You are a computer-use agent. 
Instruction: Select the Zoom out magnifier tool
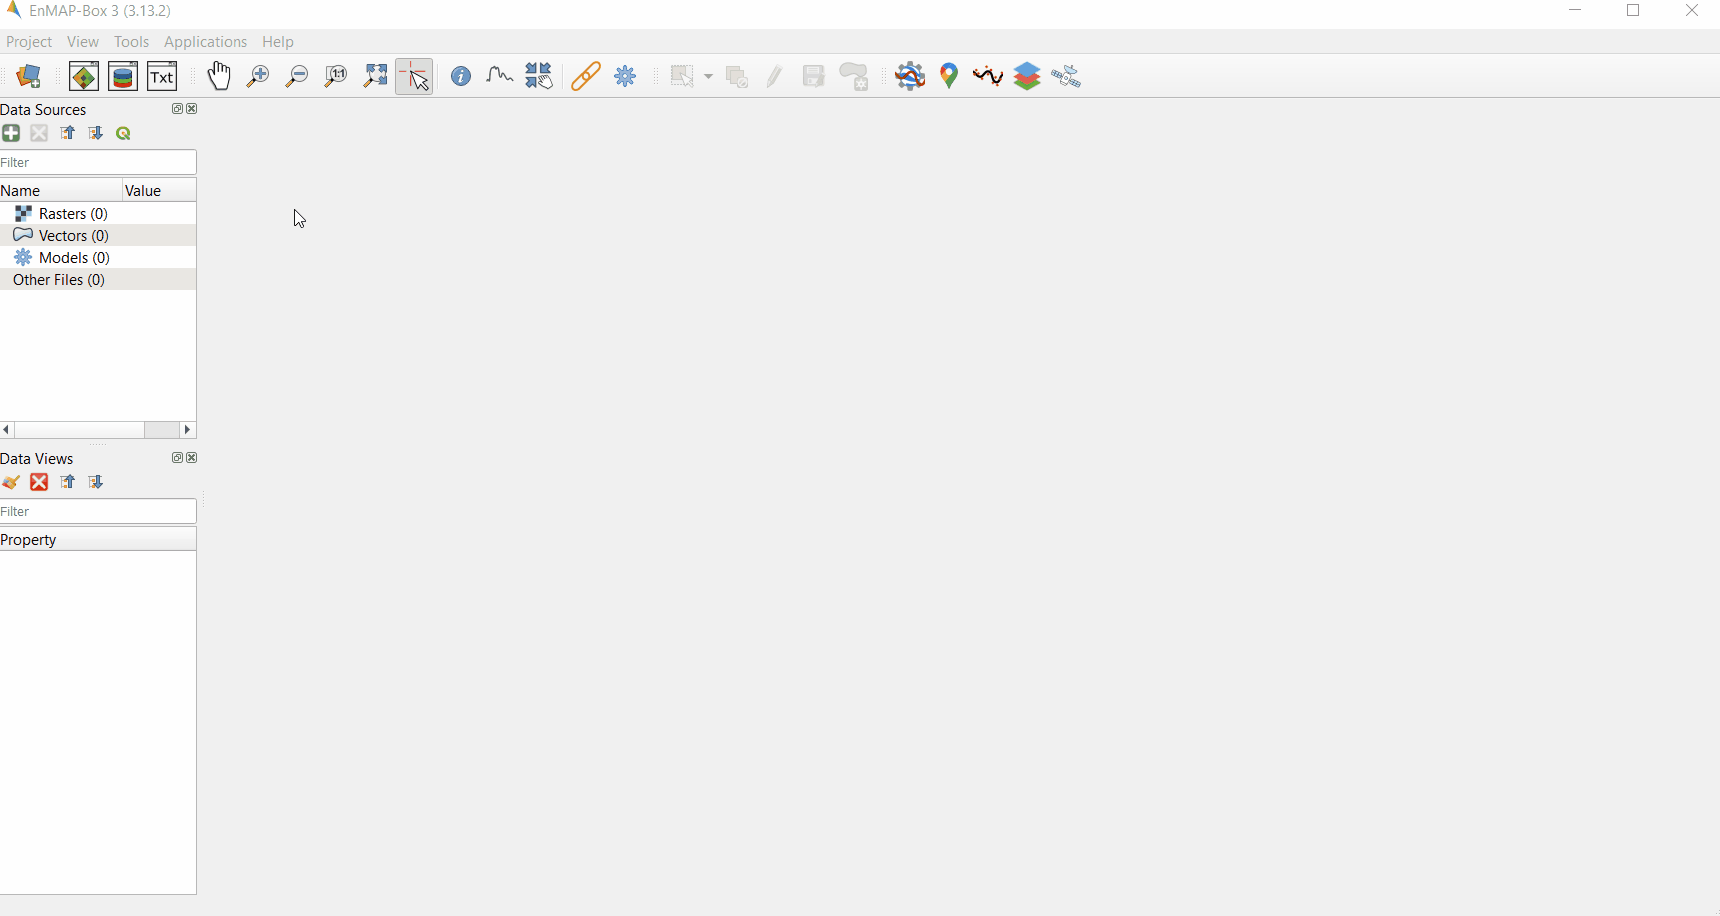click(297, 77)
